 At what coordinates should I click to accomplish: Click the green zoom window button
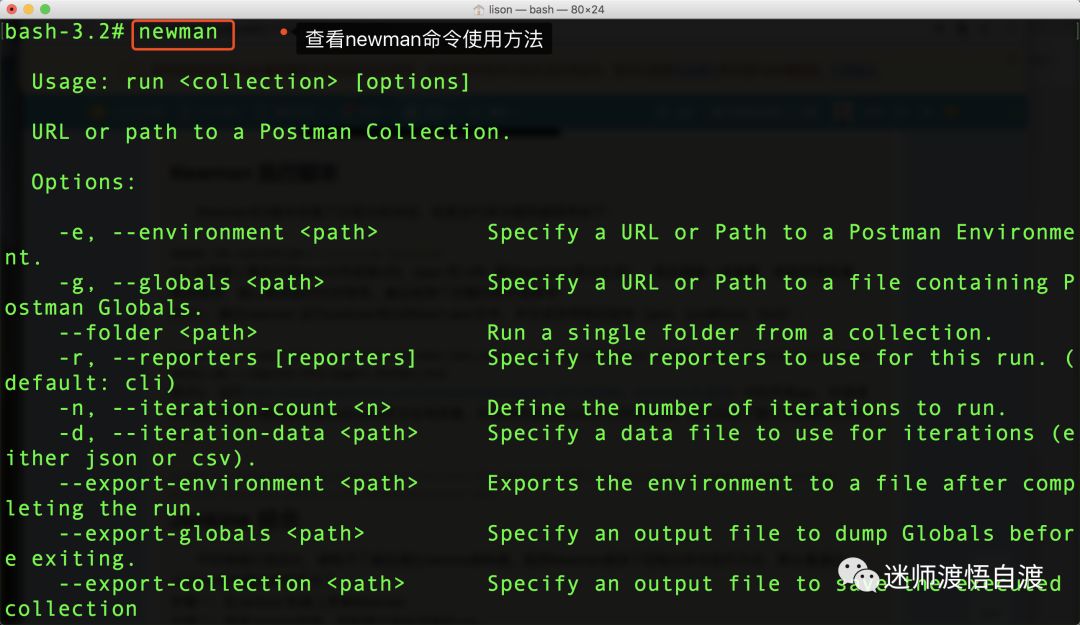pyautogui.click(x=45, y=9)
